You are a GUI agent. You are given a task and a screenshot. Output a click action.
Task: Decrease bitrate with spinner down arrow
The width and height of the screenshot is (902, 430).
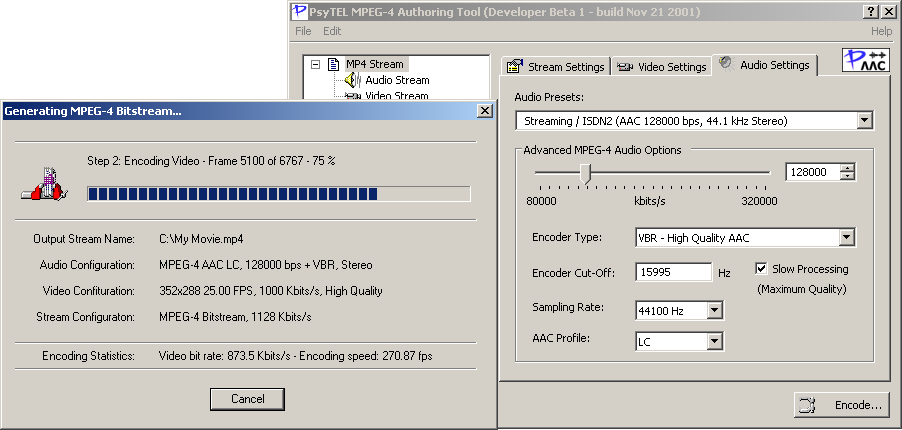click(848, 176)
